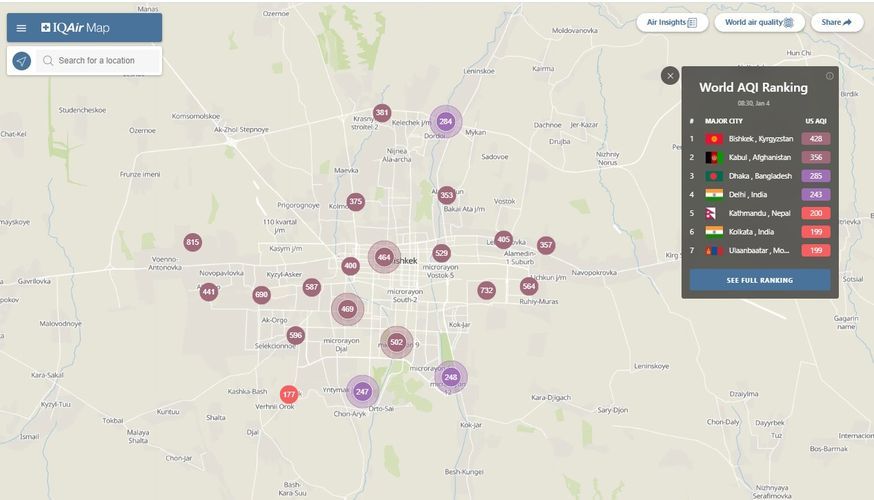The image size is (874, 500).
Task: Close the World AQI Ranking panel
Action: coord(670,76)
